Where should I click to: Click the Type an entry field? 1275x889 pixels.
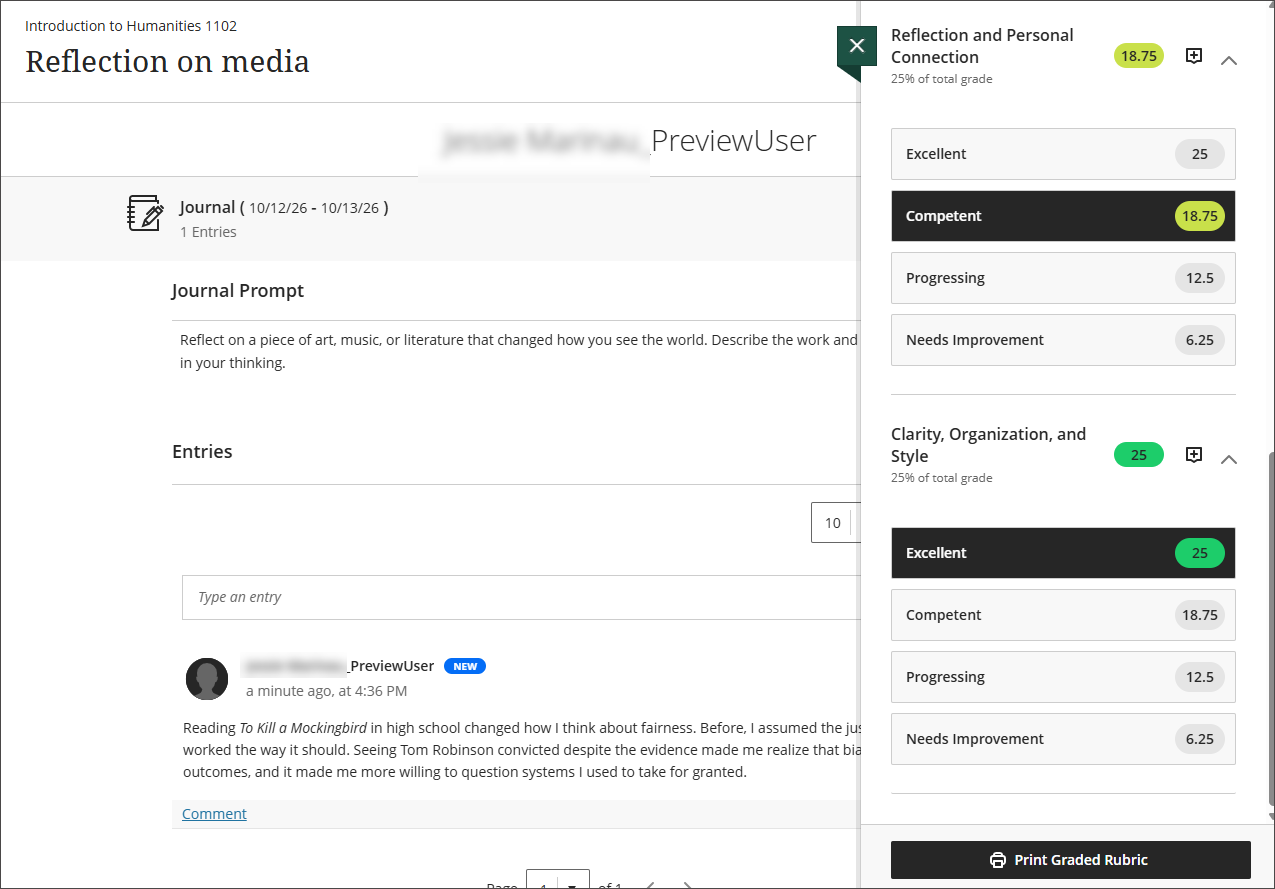[x=520, y=597]
